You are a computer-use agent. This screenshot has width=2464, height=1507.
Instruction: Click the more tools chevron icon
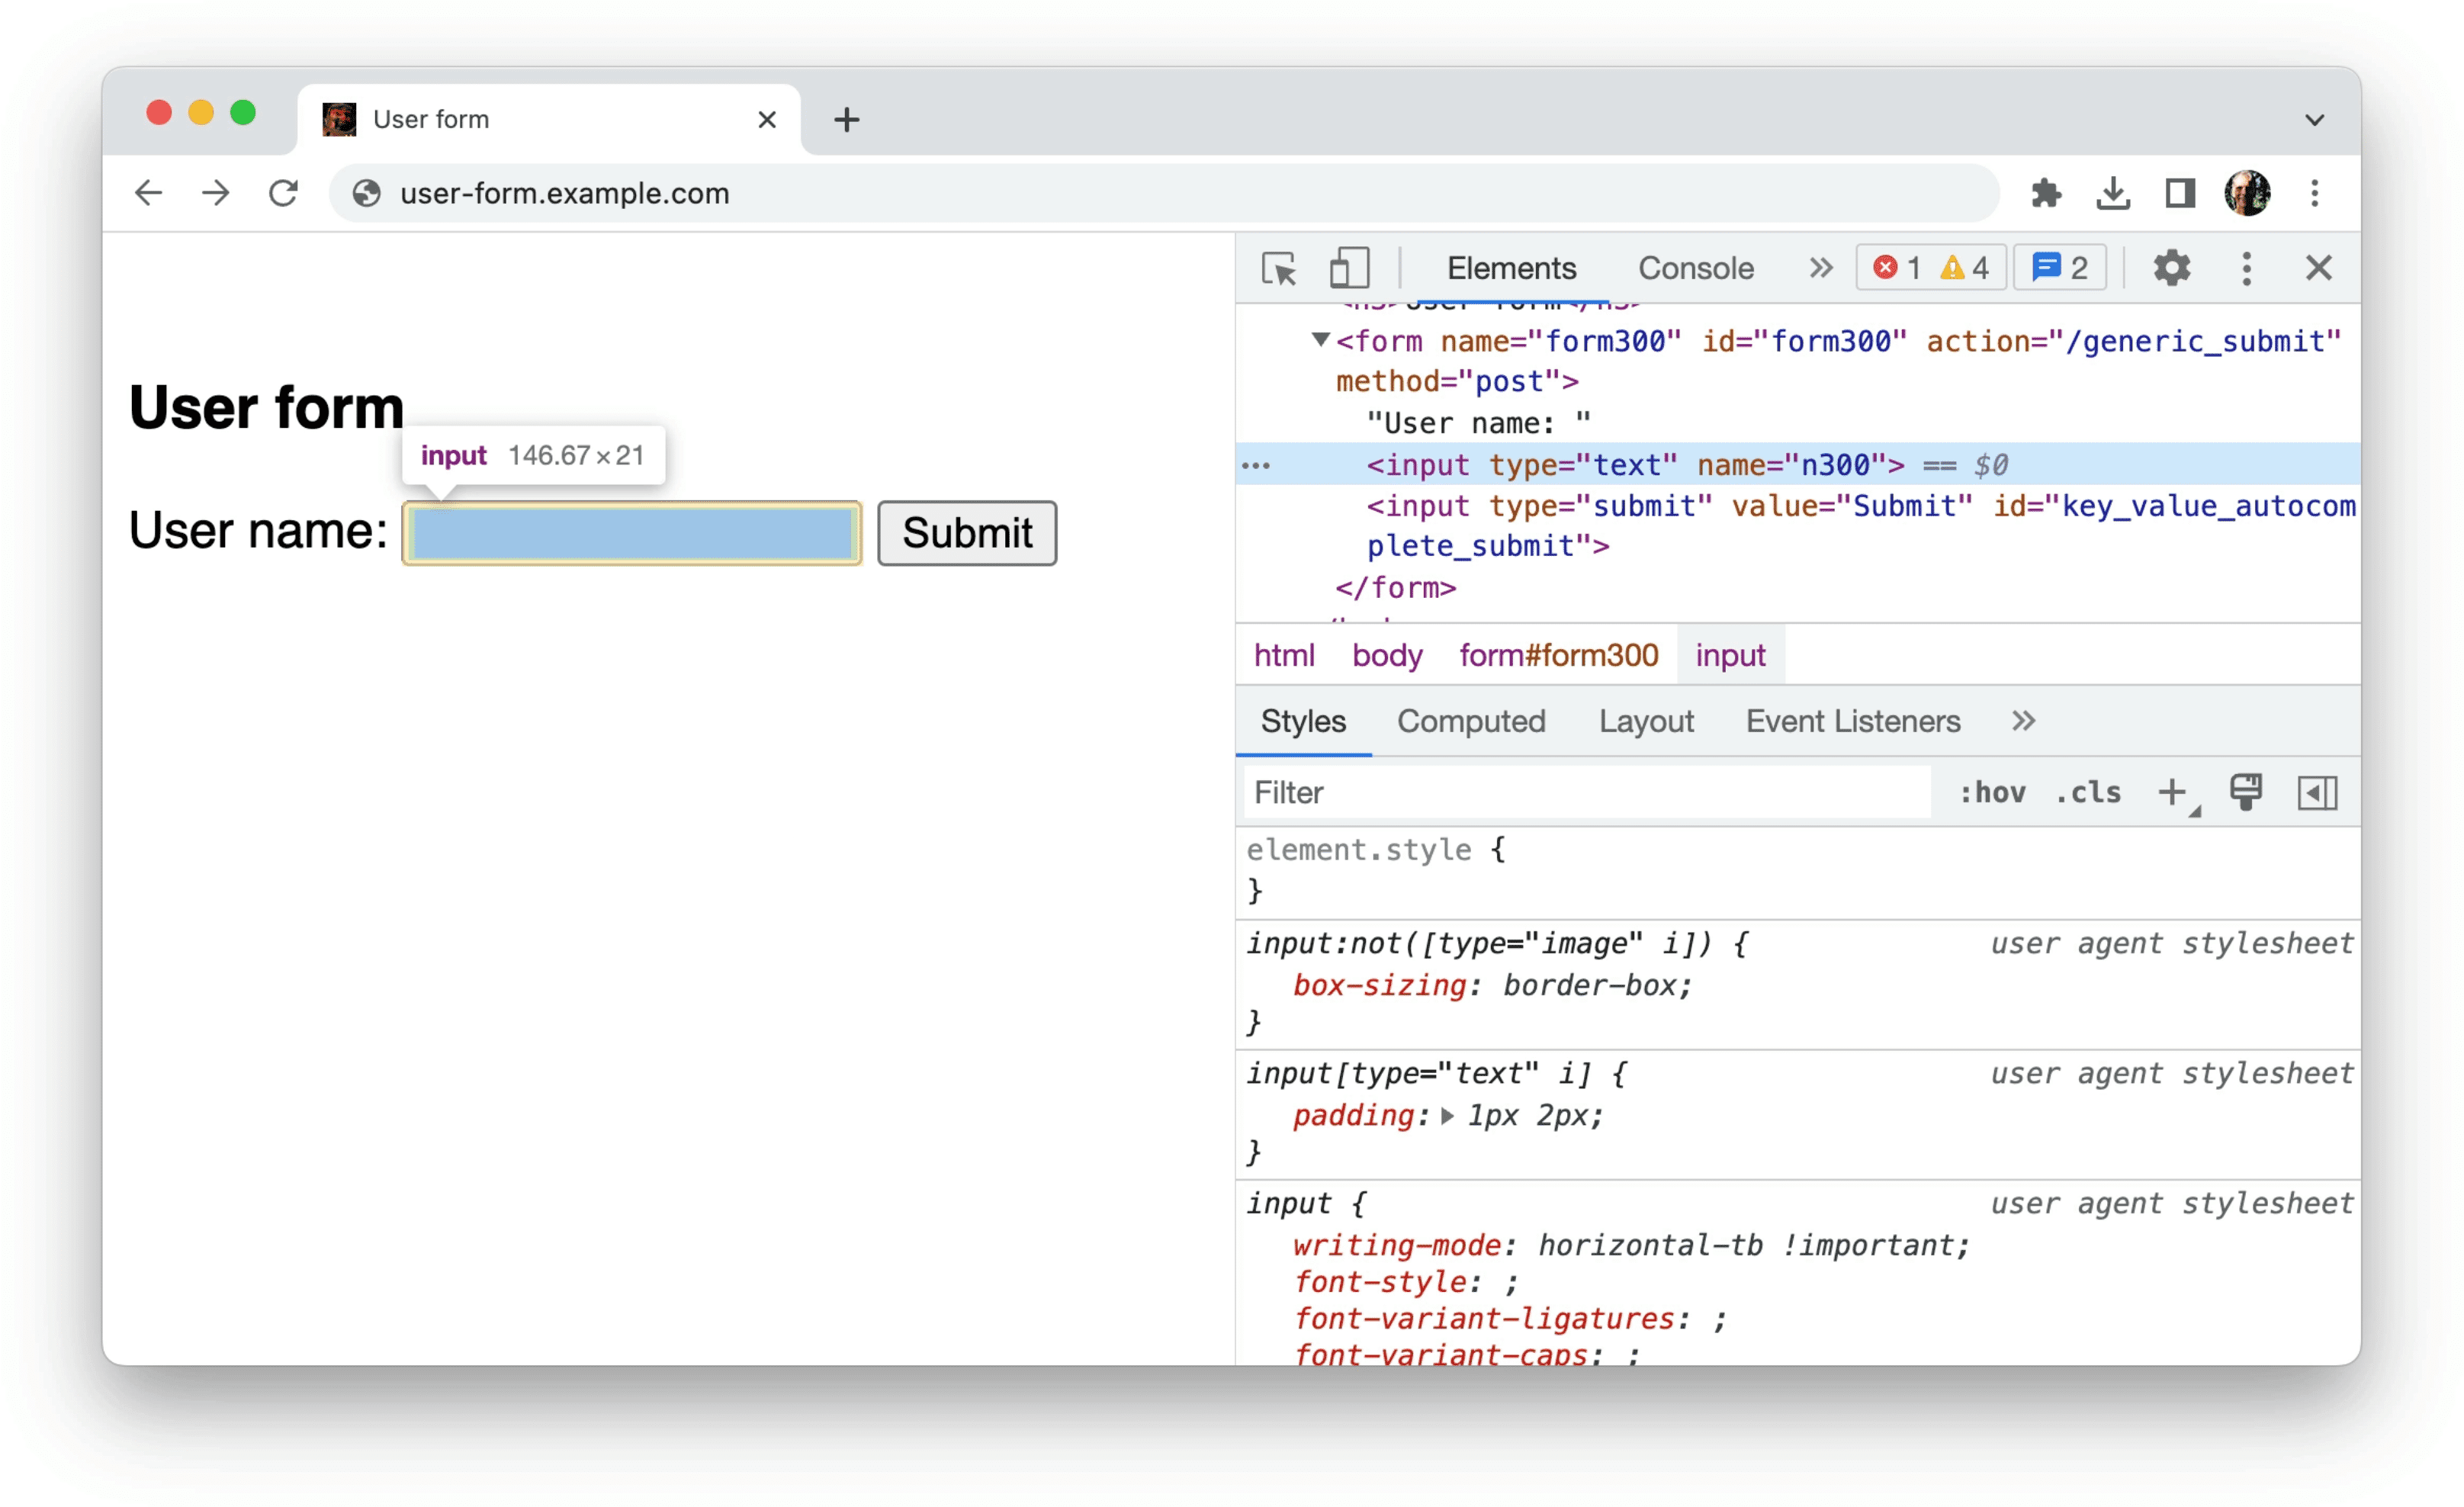coord(1822,269)
